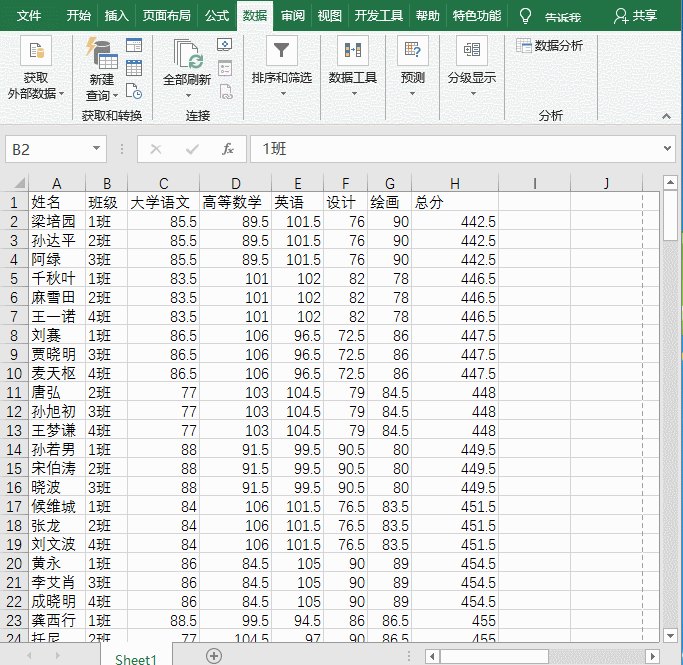
Task: Collapse the ribbon with the caret
Action: click(666, 116)
